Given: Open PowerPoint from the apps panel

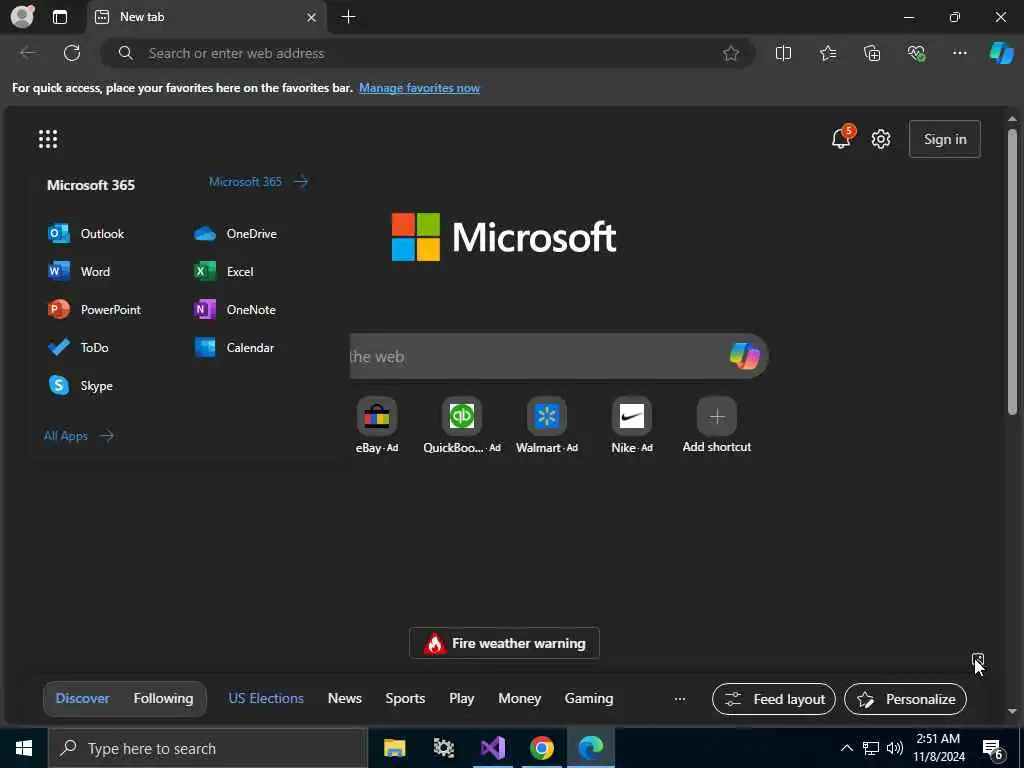Looking at the screenshot, I should pyautogui.click(x=95, y=310).
